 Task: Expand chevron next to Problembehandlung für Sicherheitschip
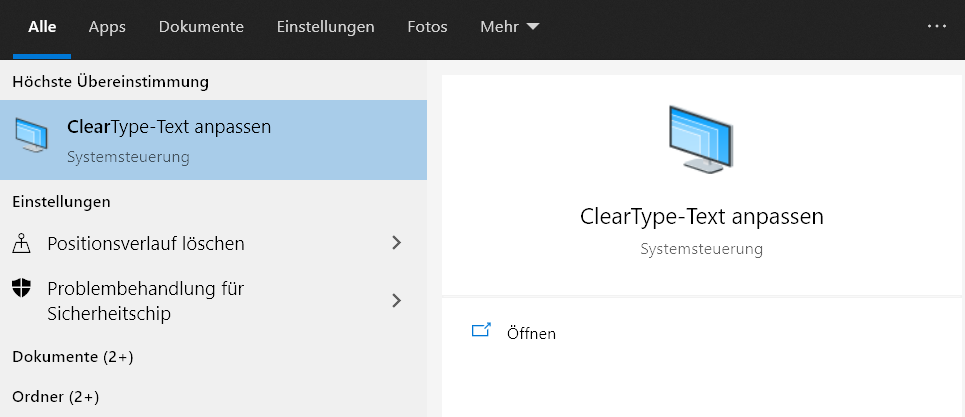point(397,300)
